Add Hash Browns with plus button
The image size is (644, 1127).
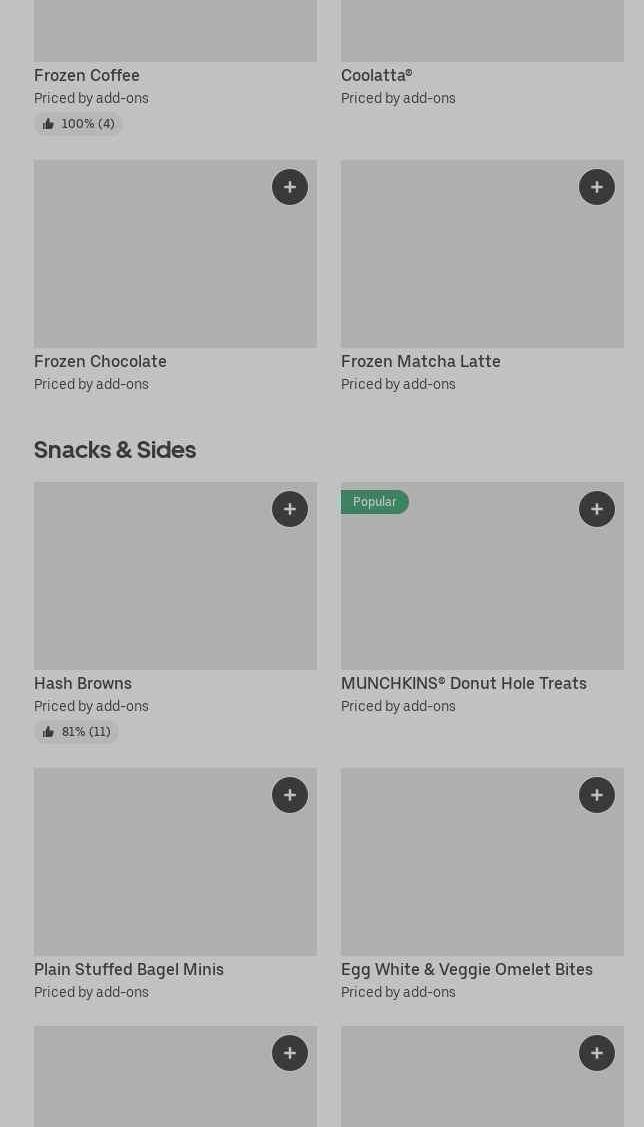pyautogui.click(x=290, y=509)
